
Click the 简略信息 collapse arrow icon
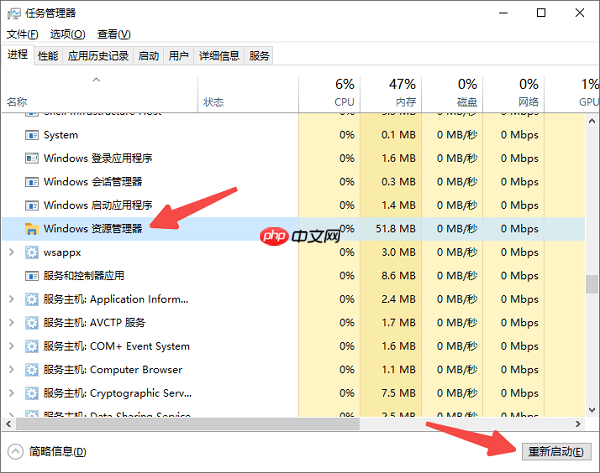click(15, 452)
